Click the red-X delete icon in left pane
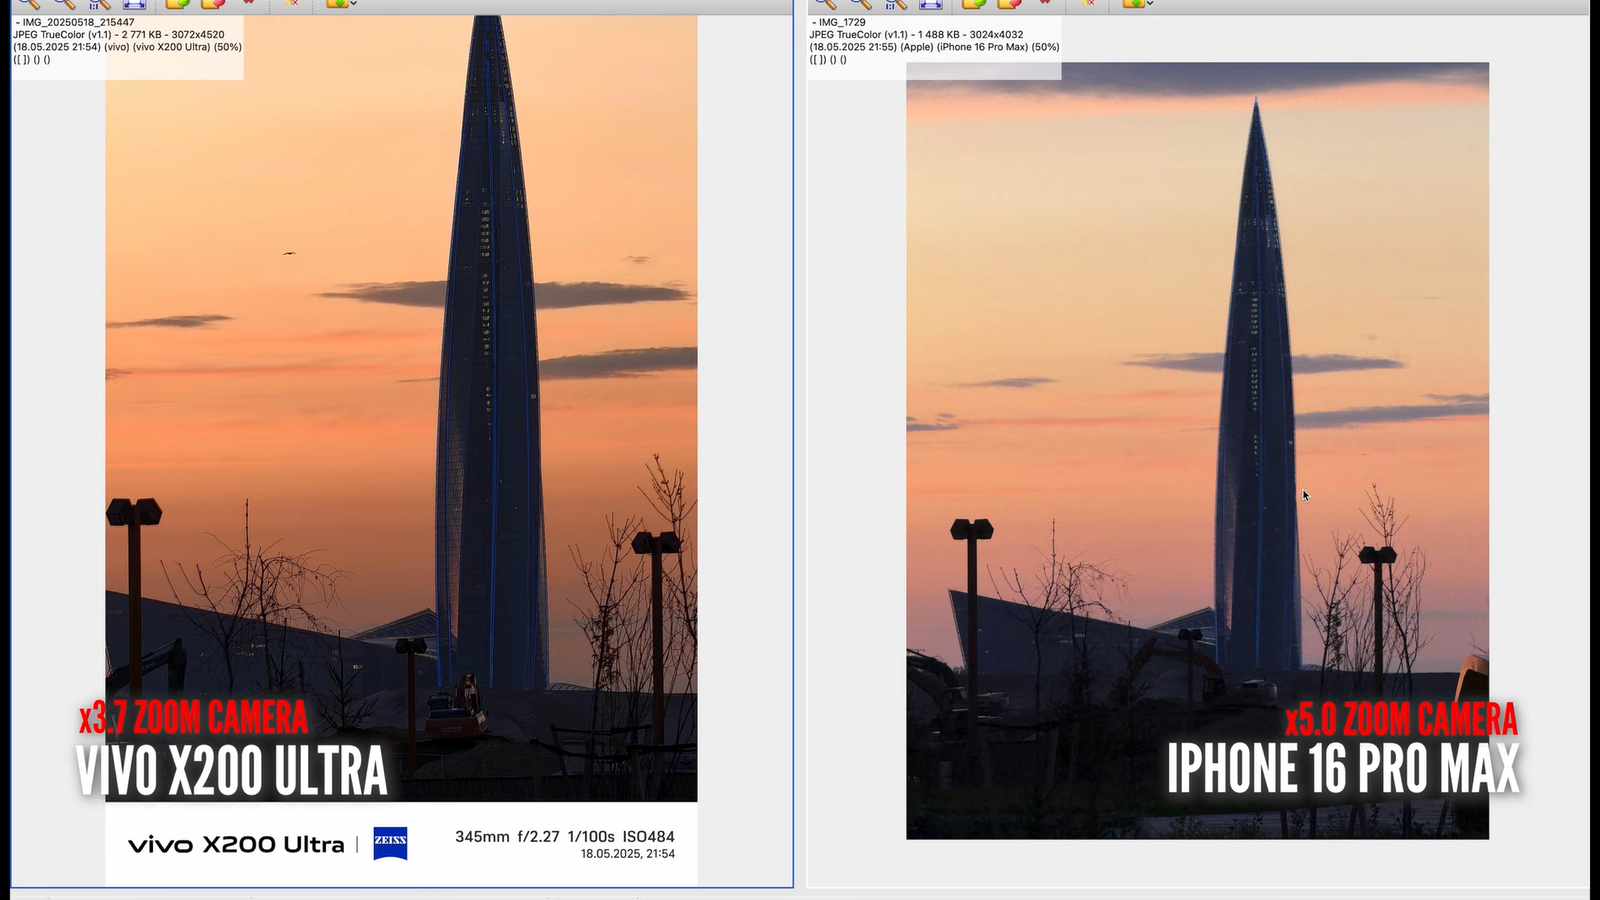The image size is (1600, 900). pos(291,4)
